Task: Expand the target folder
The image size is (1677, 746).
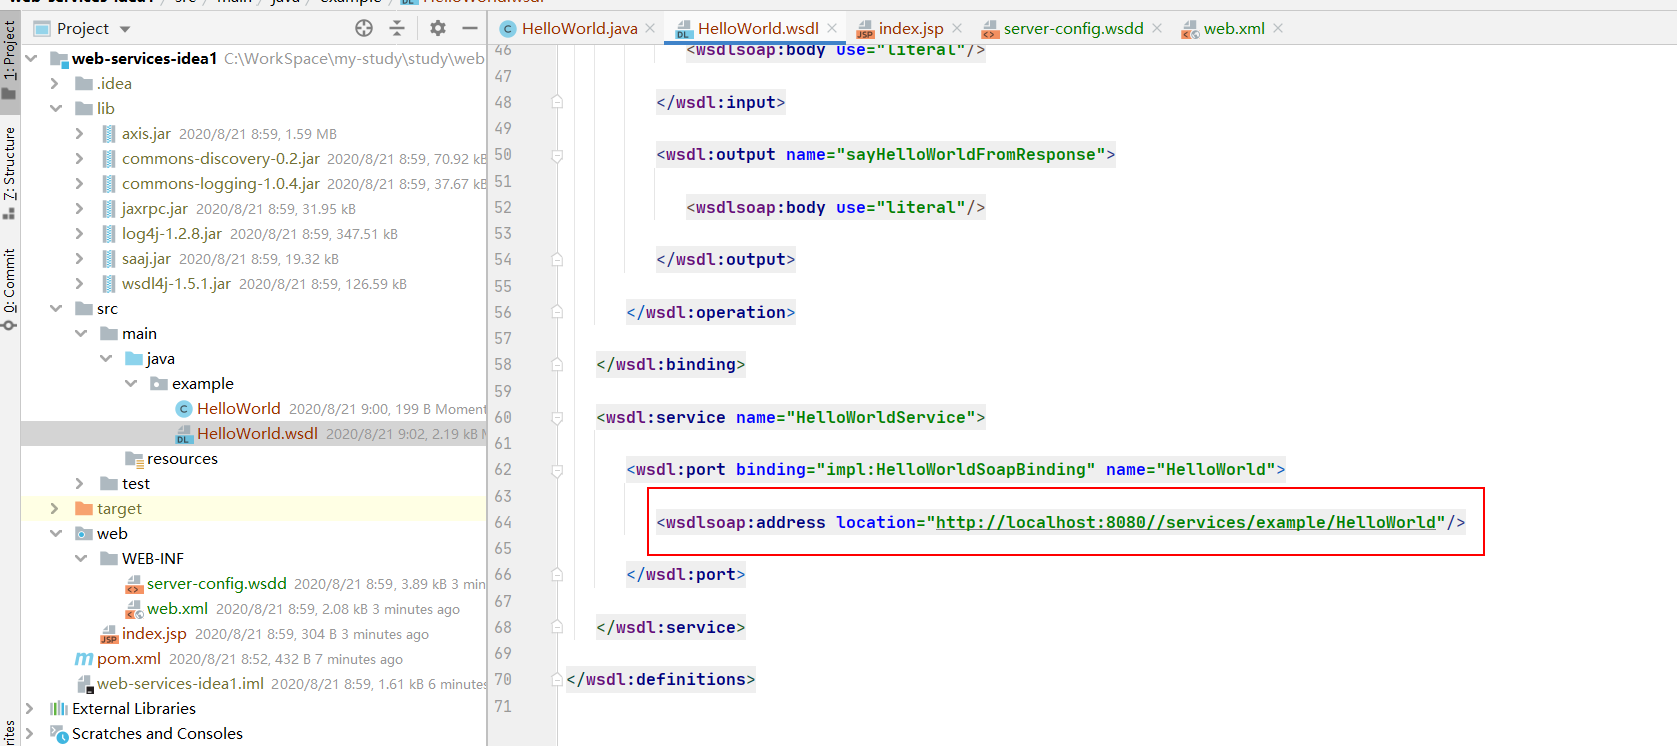Action: (55, 508)
